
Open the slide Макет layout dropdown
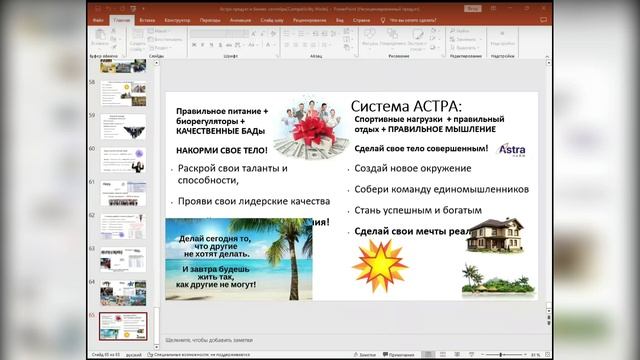[x=158, y=31]
